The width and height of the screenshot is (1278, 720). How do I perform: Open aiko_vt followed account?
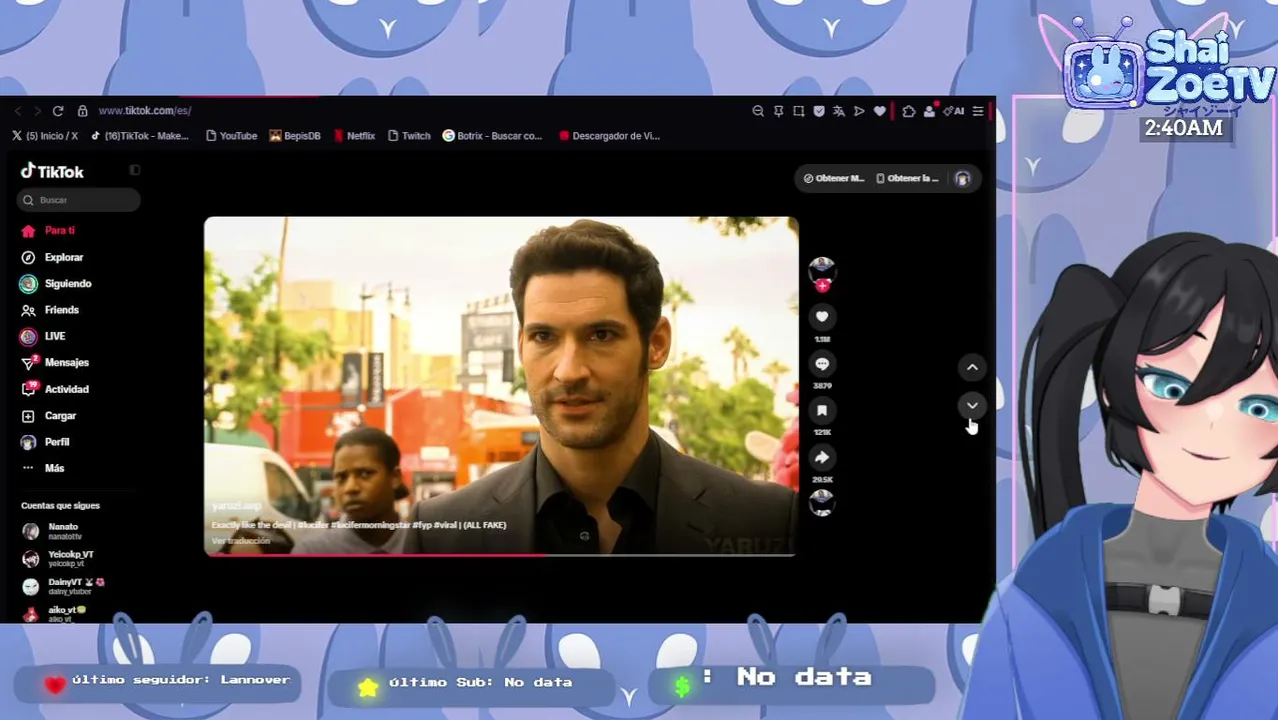[54, 613]
